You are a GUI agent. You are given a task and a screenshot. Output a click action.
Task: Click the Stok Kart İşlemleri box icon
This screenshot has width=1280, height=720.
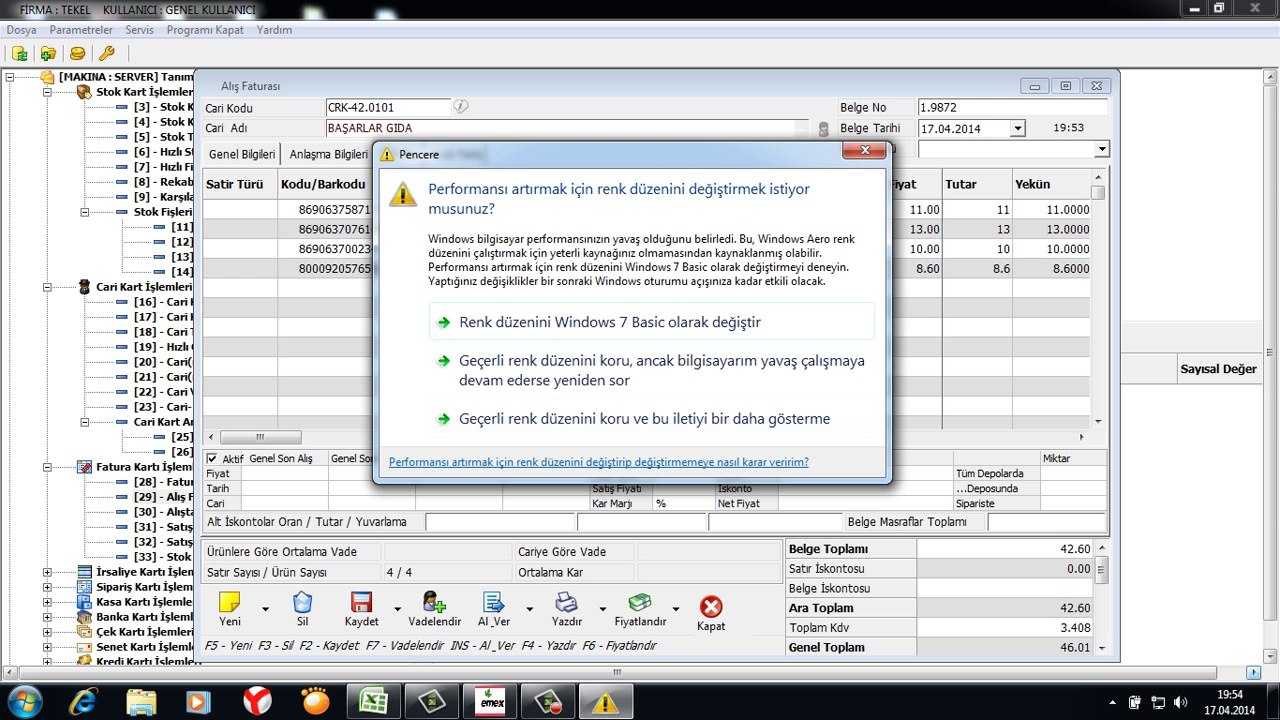(84, 92)
